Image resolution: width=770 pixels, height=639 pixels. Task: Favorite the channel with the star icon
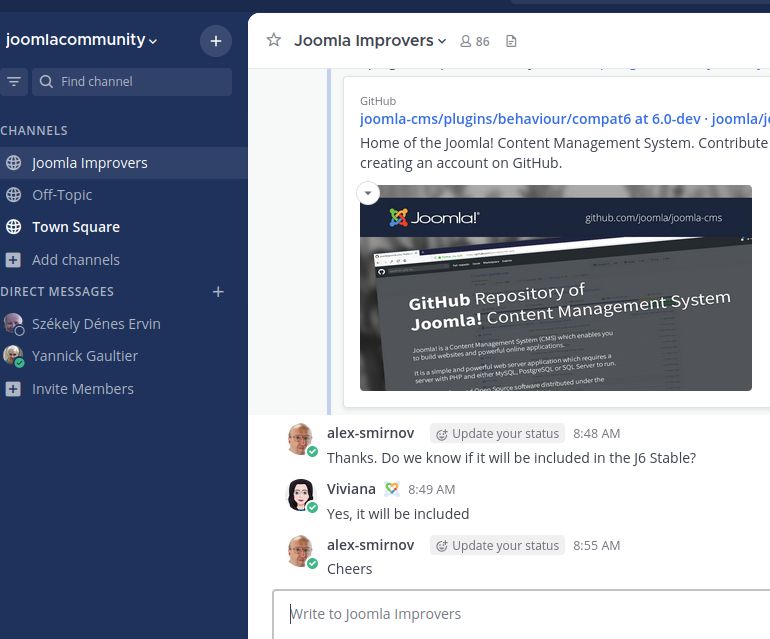274,40
